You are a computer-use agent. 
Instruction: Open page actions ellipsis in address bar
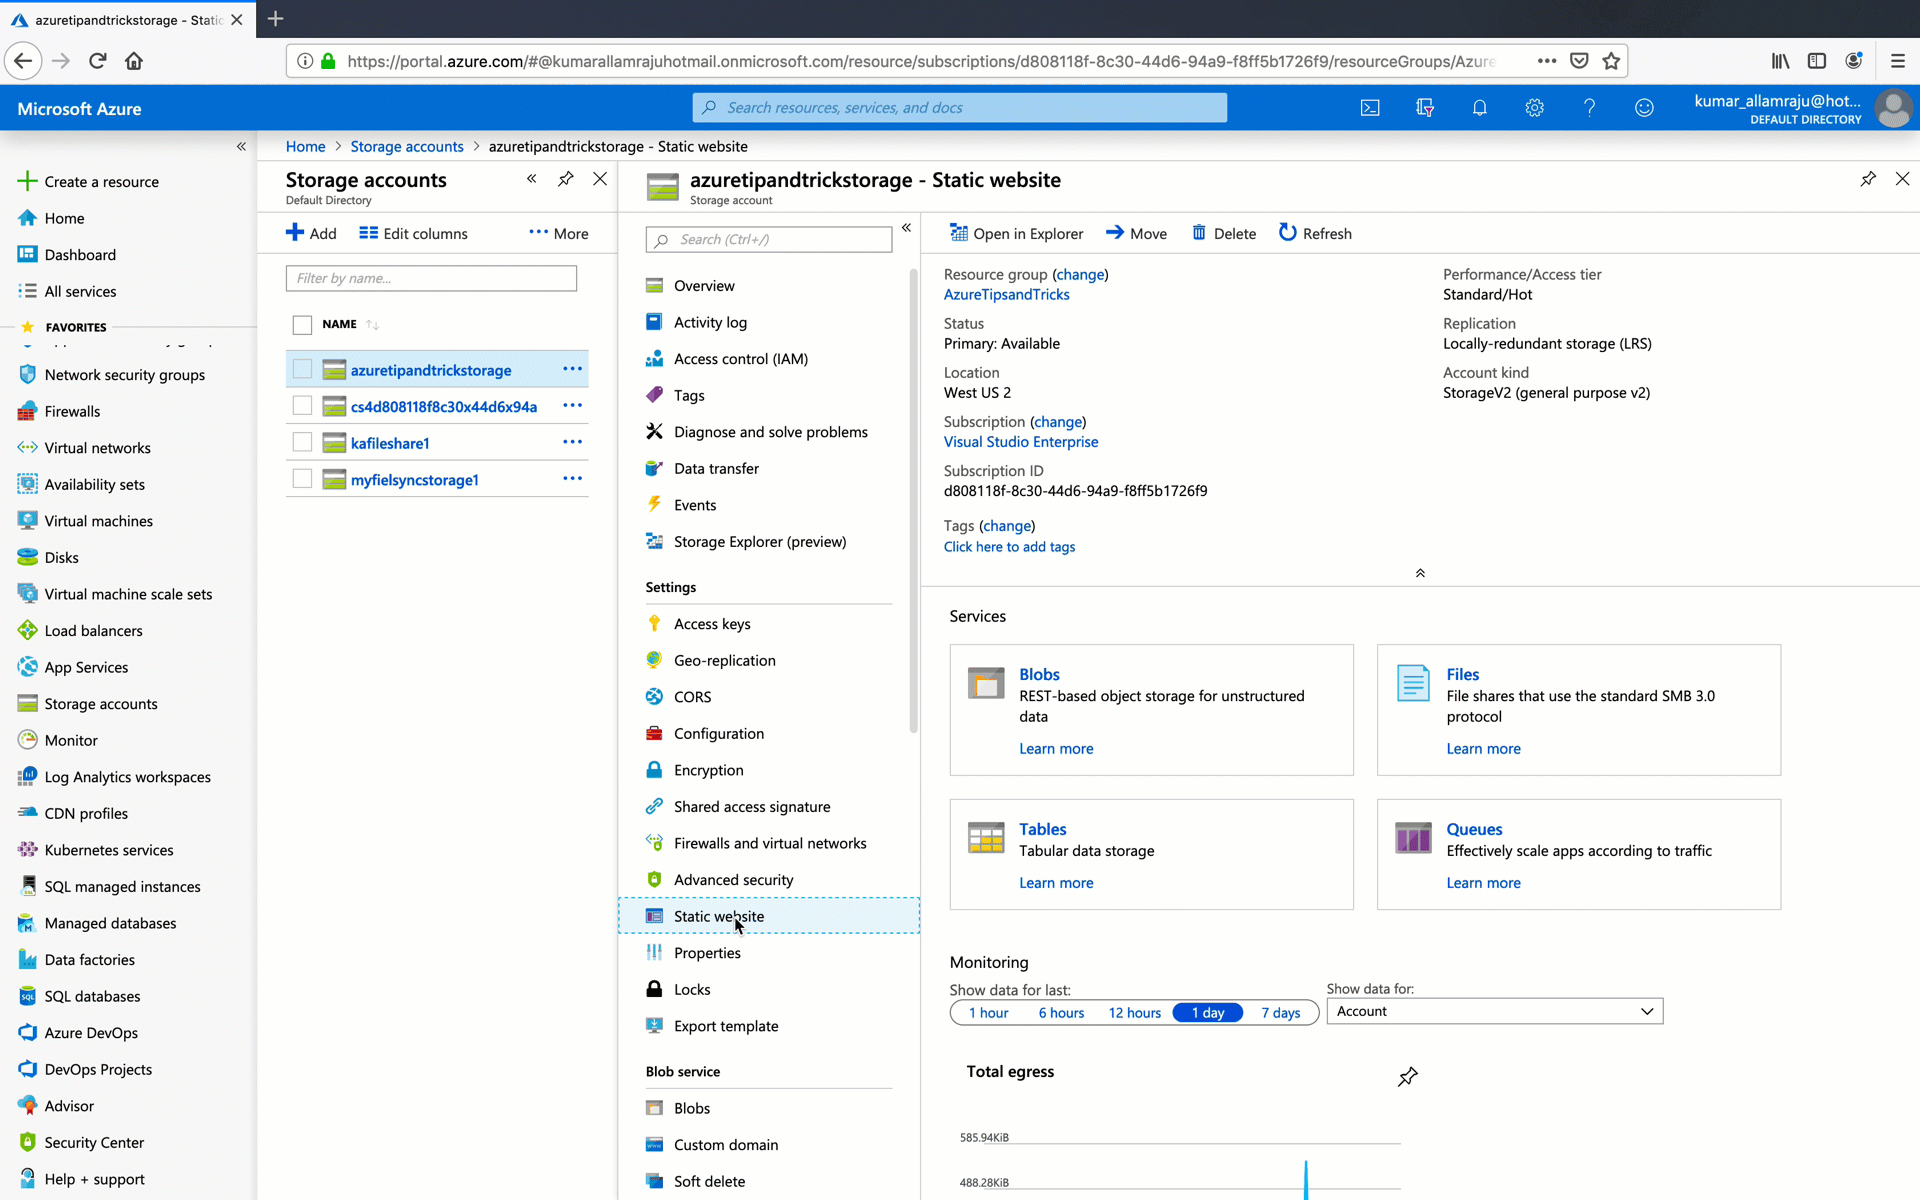coord(1547,61)
